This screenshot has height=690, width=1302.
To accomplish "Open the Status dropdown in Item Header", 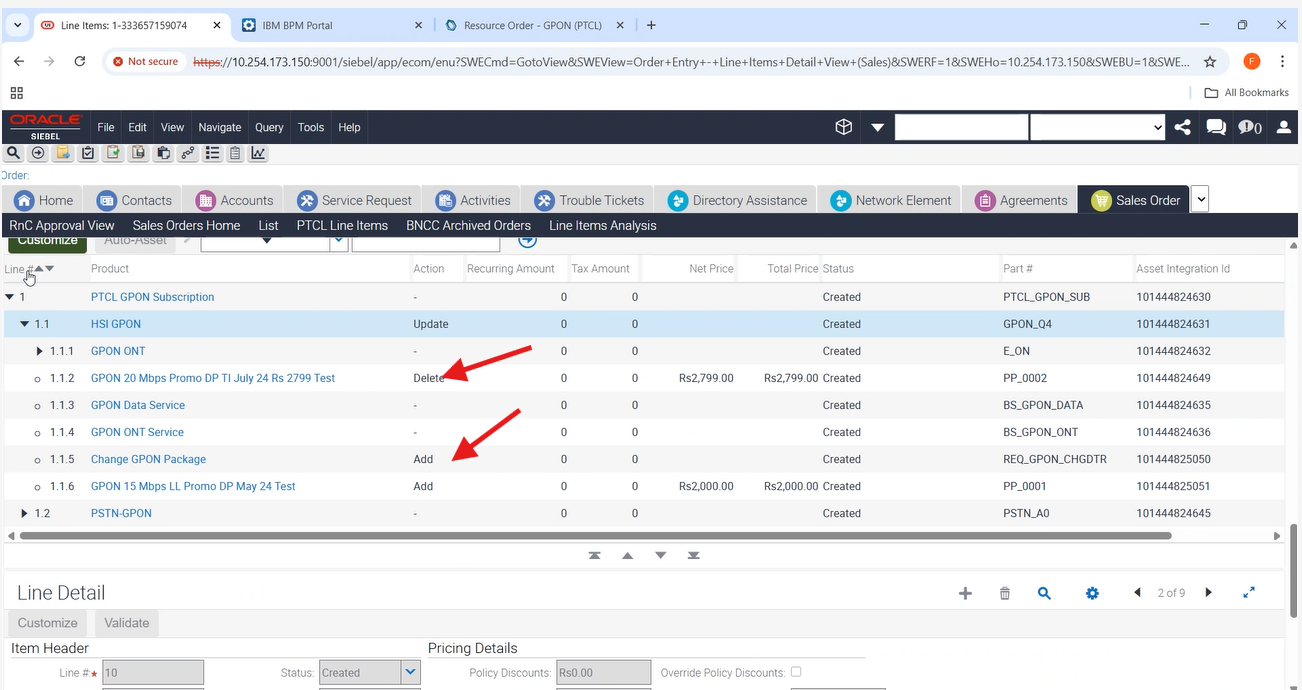I will point(410,673).
